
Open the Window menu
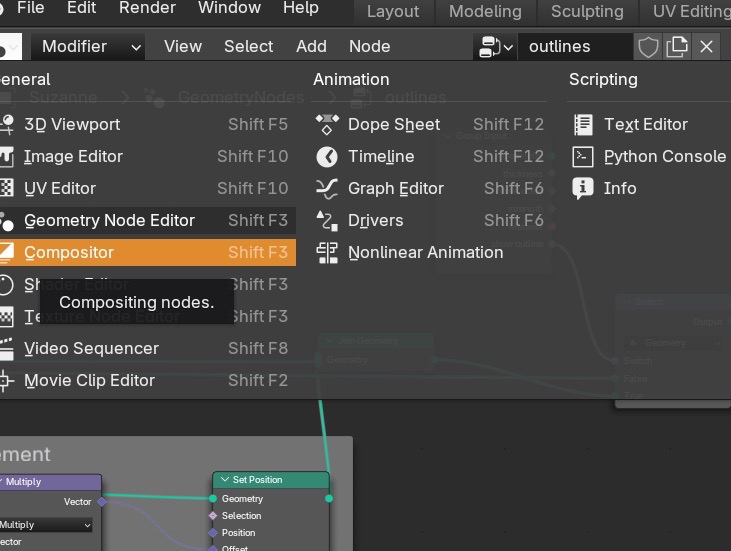coord(229,7)
